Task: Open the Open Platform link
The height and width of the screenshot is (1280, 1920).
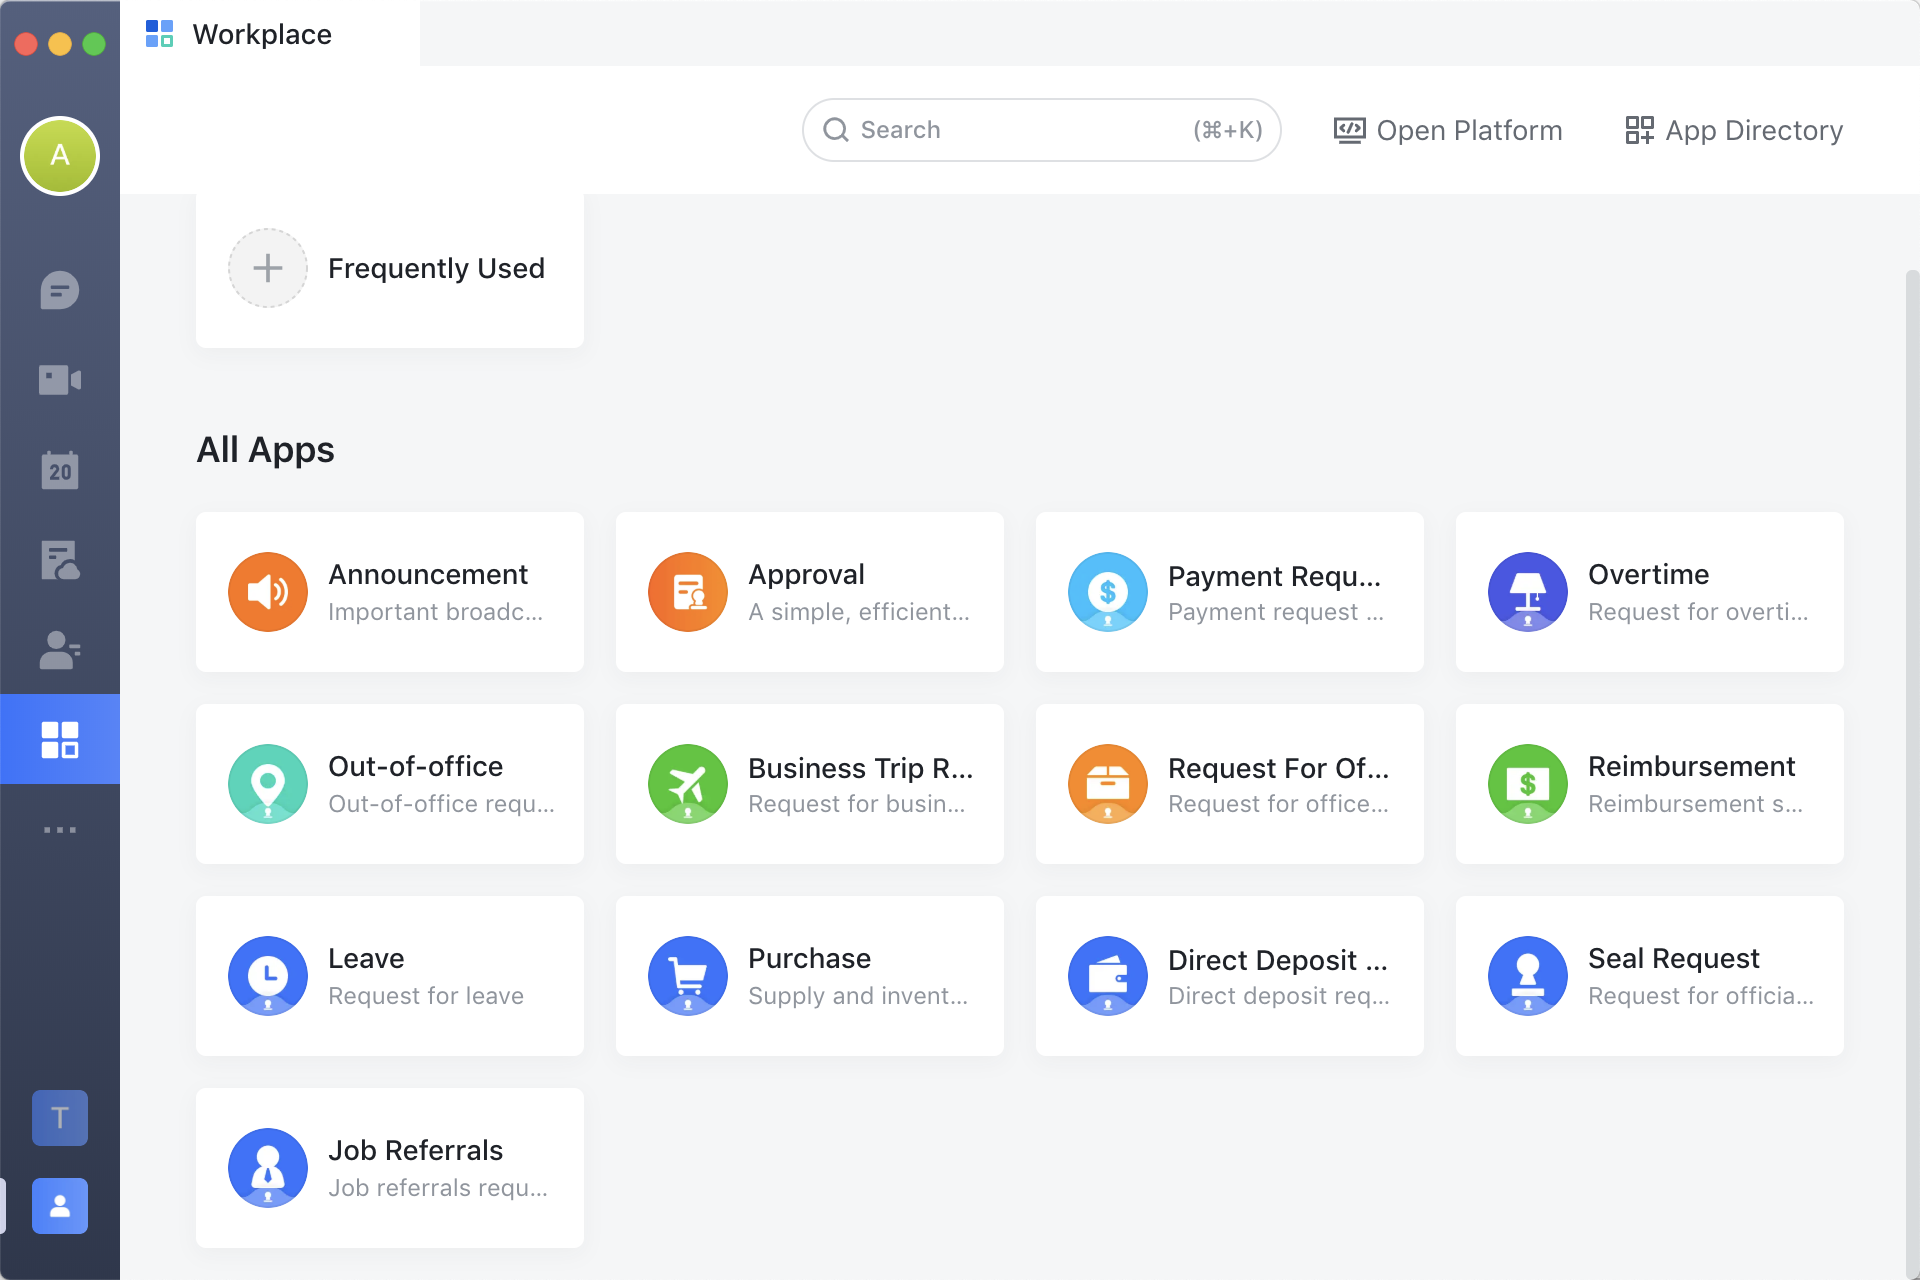Action: (x=1448, y=130)
